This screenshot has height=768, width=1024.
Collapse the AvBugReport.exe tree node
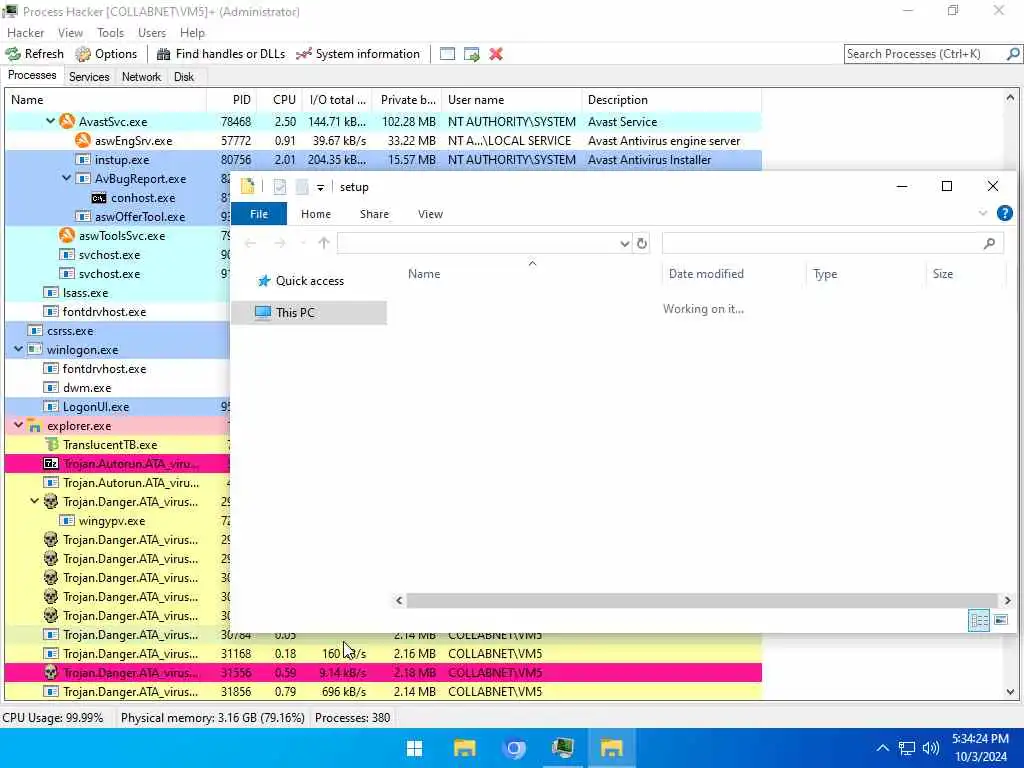click(67, 178)
